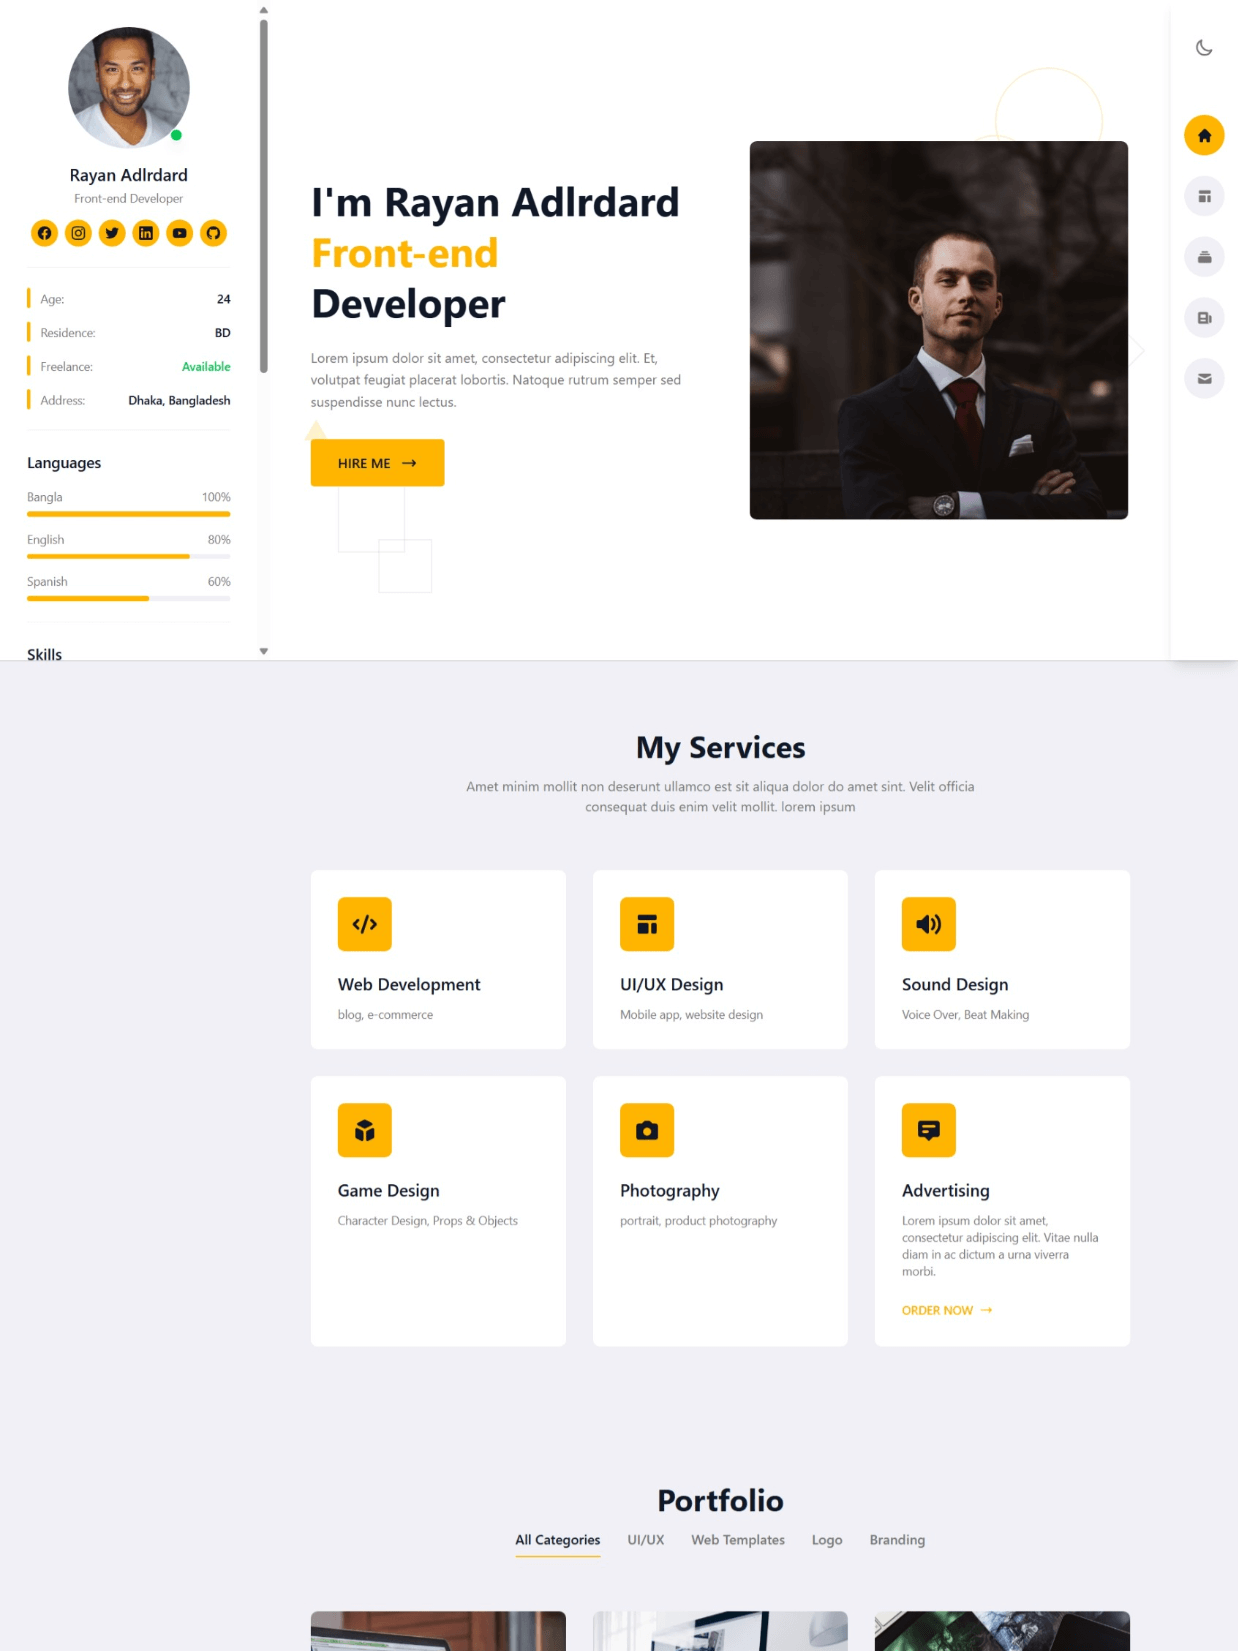Select the Web Templates portfolio tab
1238x1651 pixels.
pos(738,1540)
